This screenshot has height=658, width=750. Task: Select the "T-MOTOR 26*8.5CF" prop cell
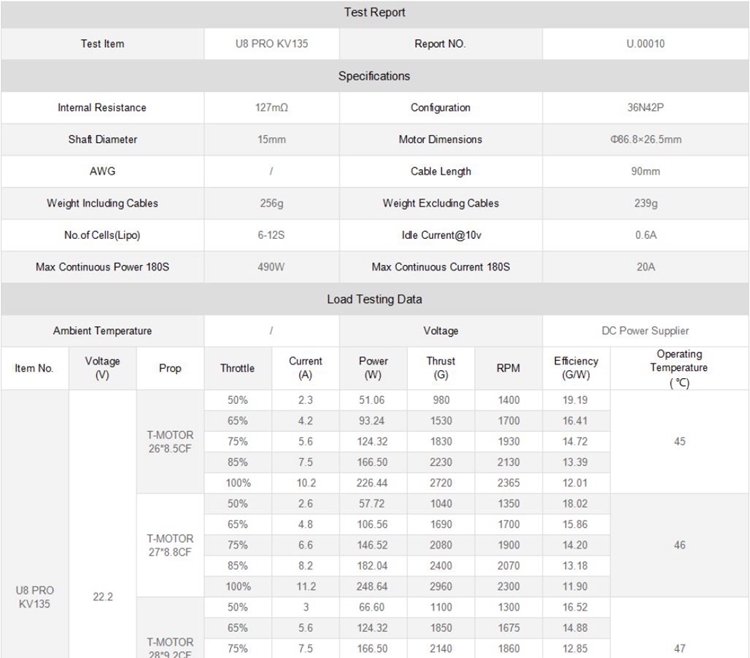tap(170, 442)
